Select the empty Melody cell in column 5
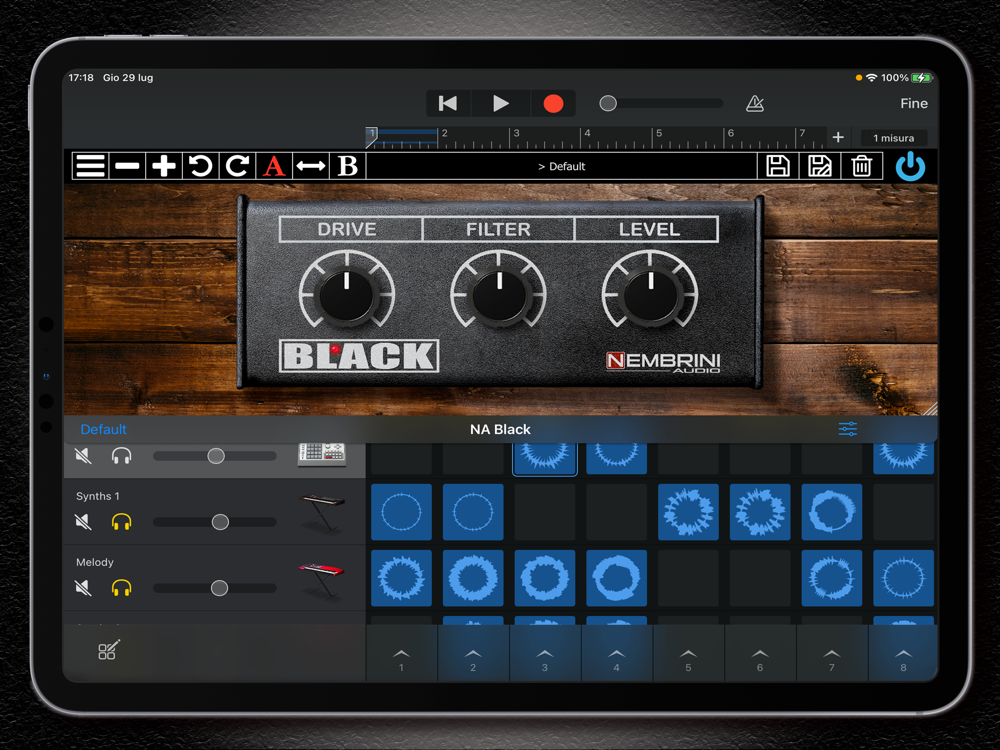1000x750 pixels. [688, 578]
